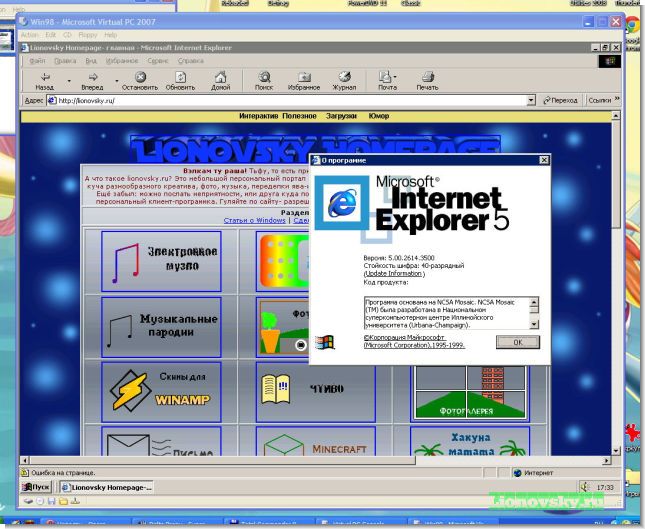Viewport: 645px width, 529px height.
Task: Click the Forward (Вперед) toolbar button
Action: pos(92,80)
